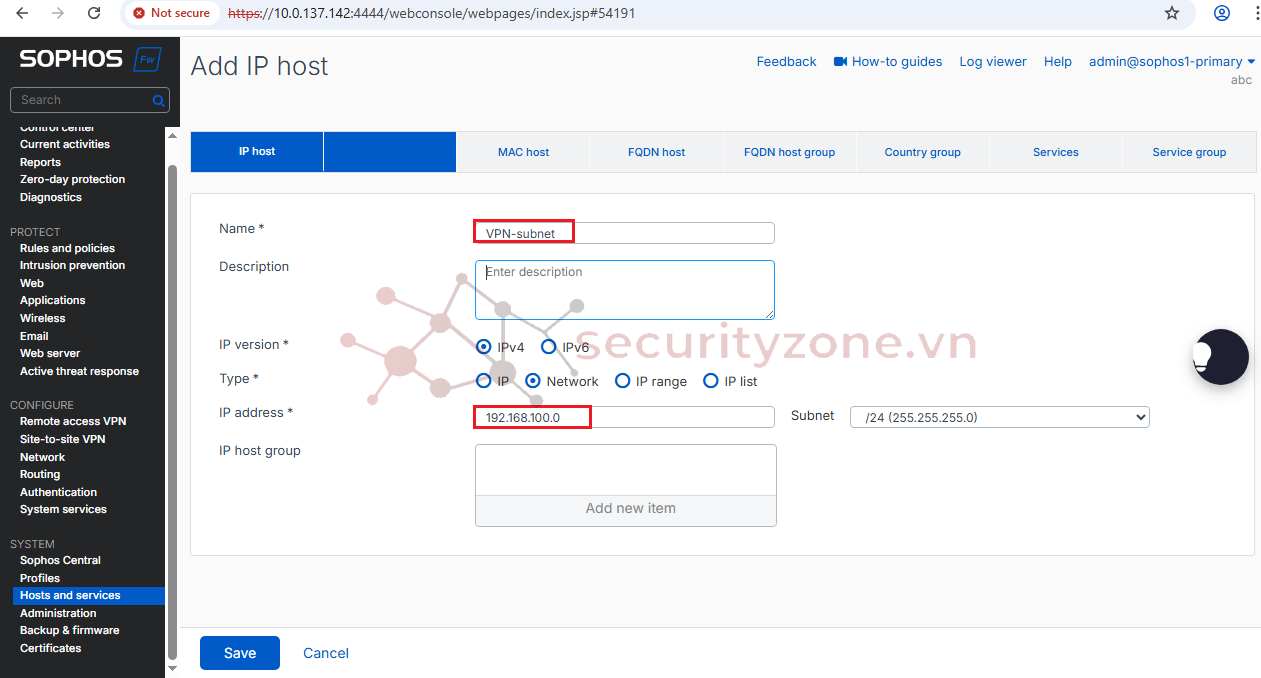Viewport: 1261px width, 678px height.
Task: Choose the IP range type option
Action: click(x=622, y=381)
